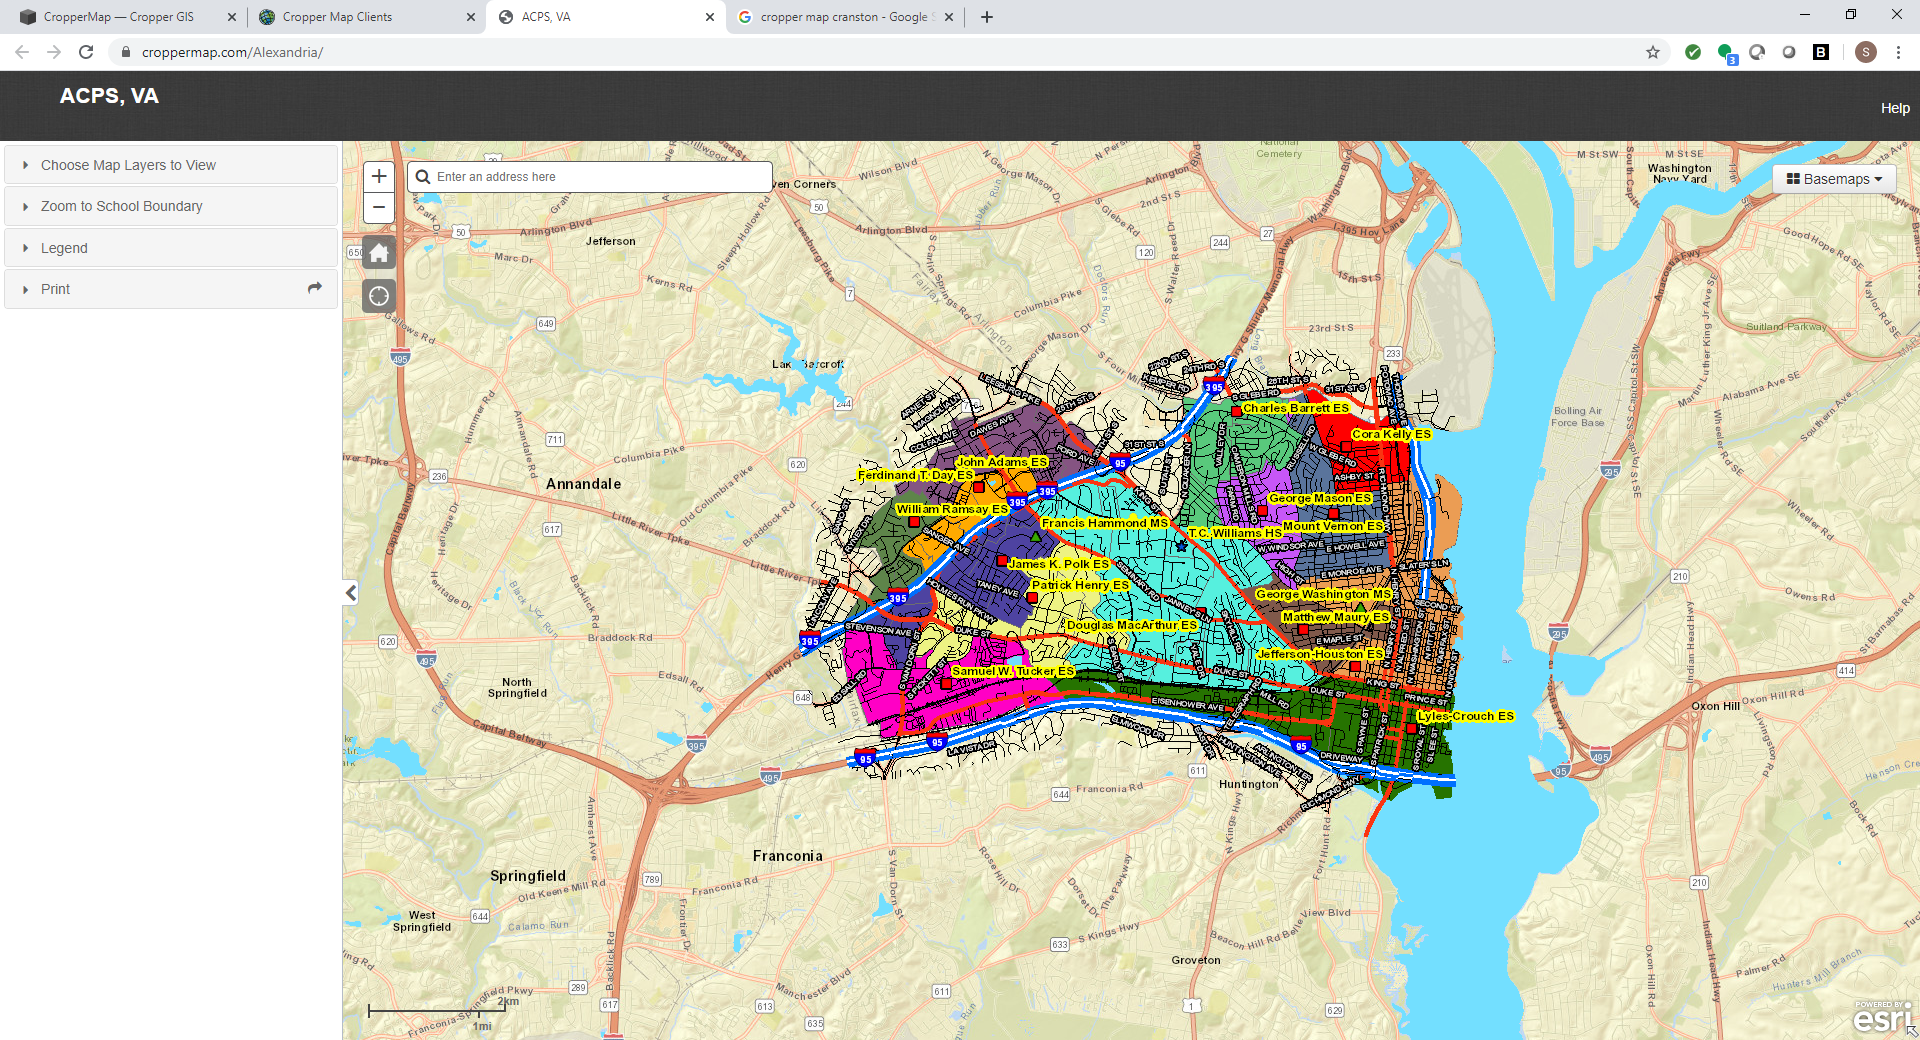
Task: Click the Annandale place label
Action: pos(583,484)
